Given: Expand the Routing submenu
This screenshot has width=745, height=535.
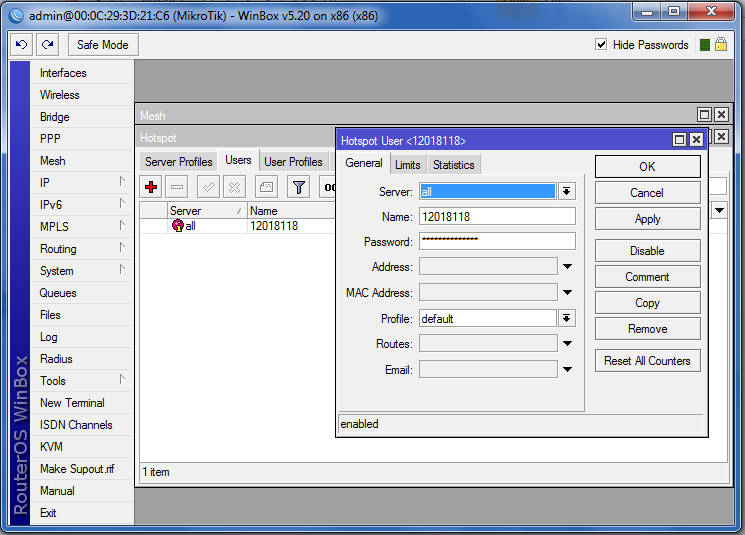Looking at the screenshot, I should click(x=82, y=248).
